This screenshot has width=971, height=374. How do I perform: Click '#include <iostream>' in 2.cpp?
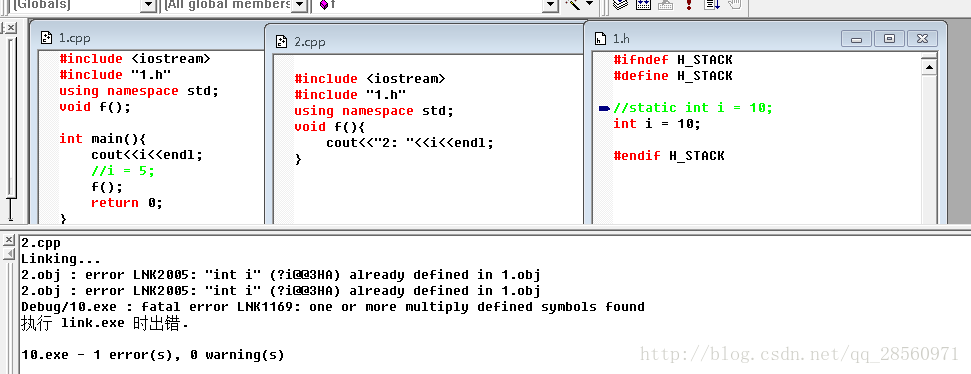tap(370, 79)
